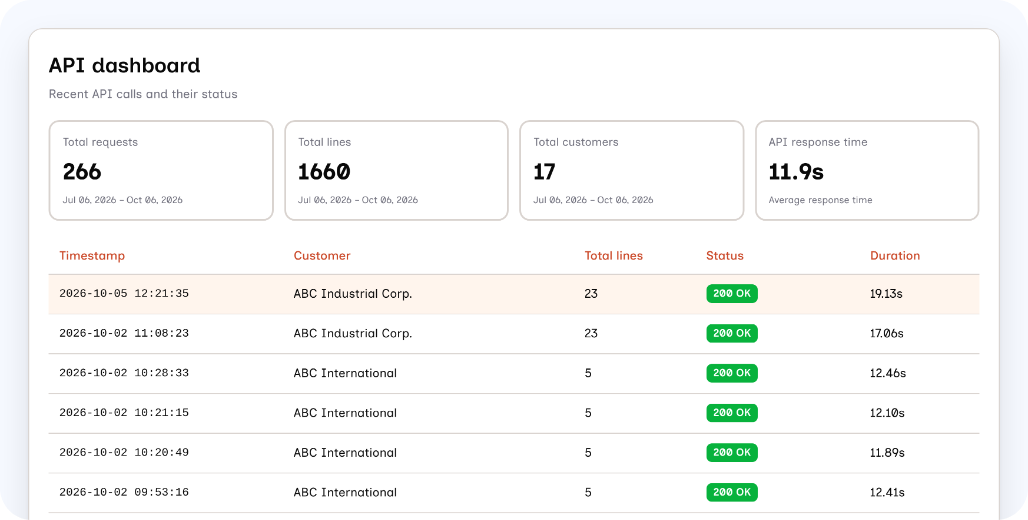This screenshot has height=520, width=1028.
Task: Click ABC International in the 10:21:15 row
Action: (x=346, y=413)
